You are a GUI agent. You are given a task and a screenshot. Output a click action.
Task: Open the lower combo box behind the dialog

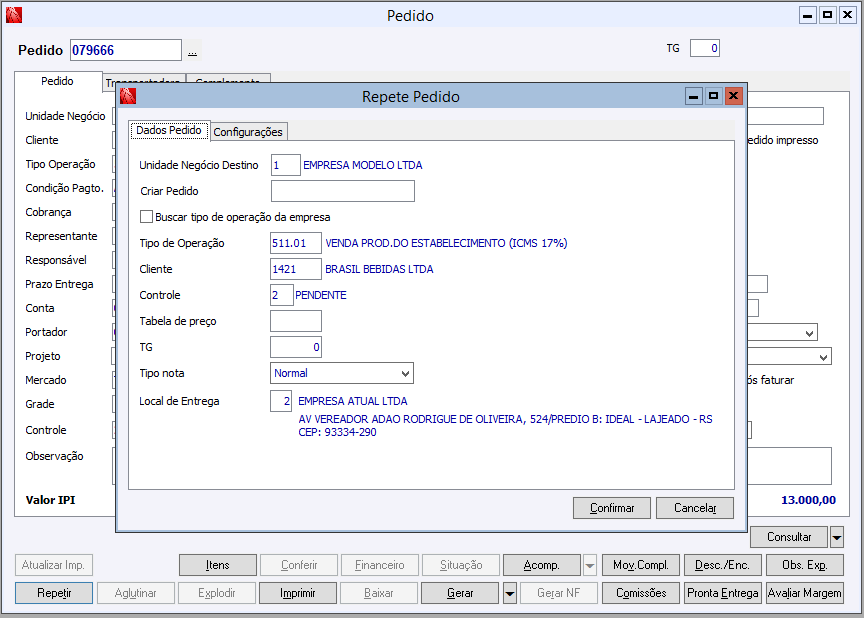(824, 357)
